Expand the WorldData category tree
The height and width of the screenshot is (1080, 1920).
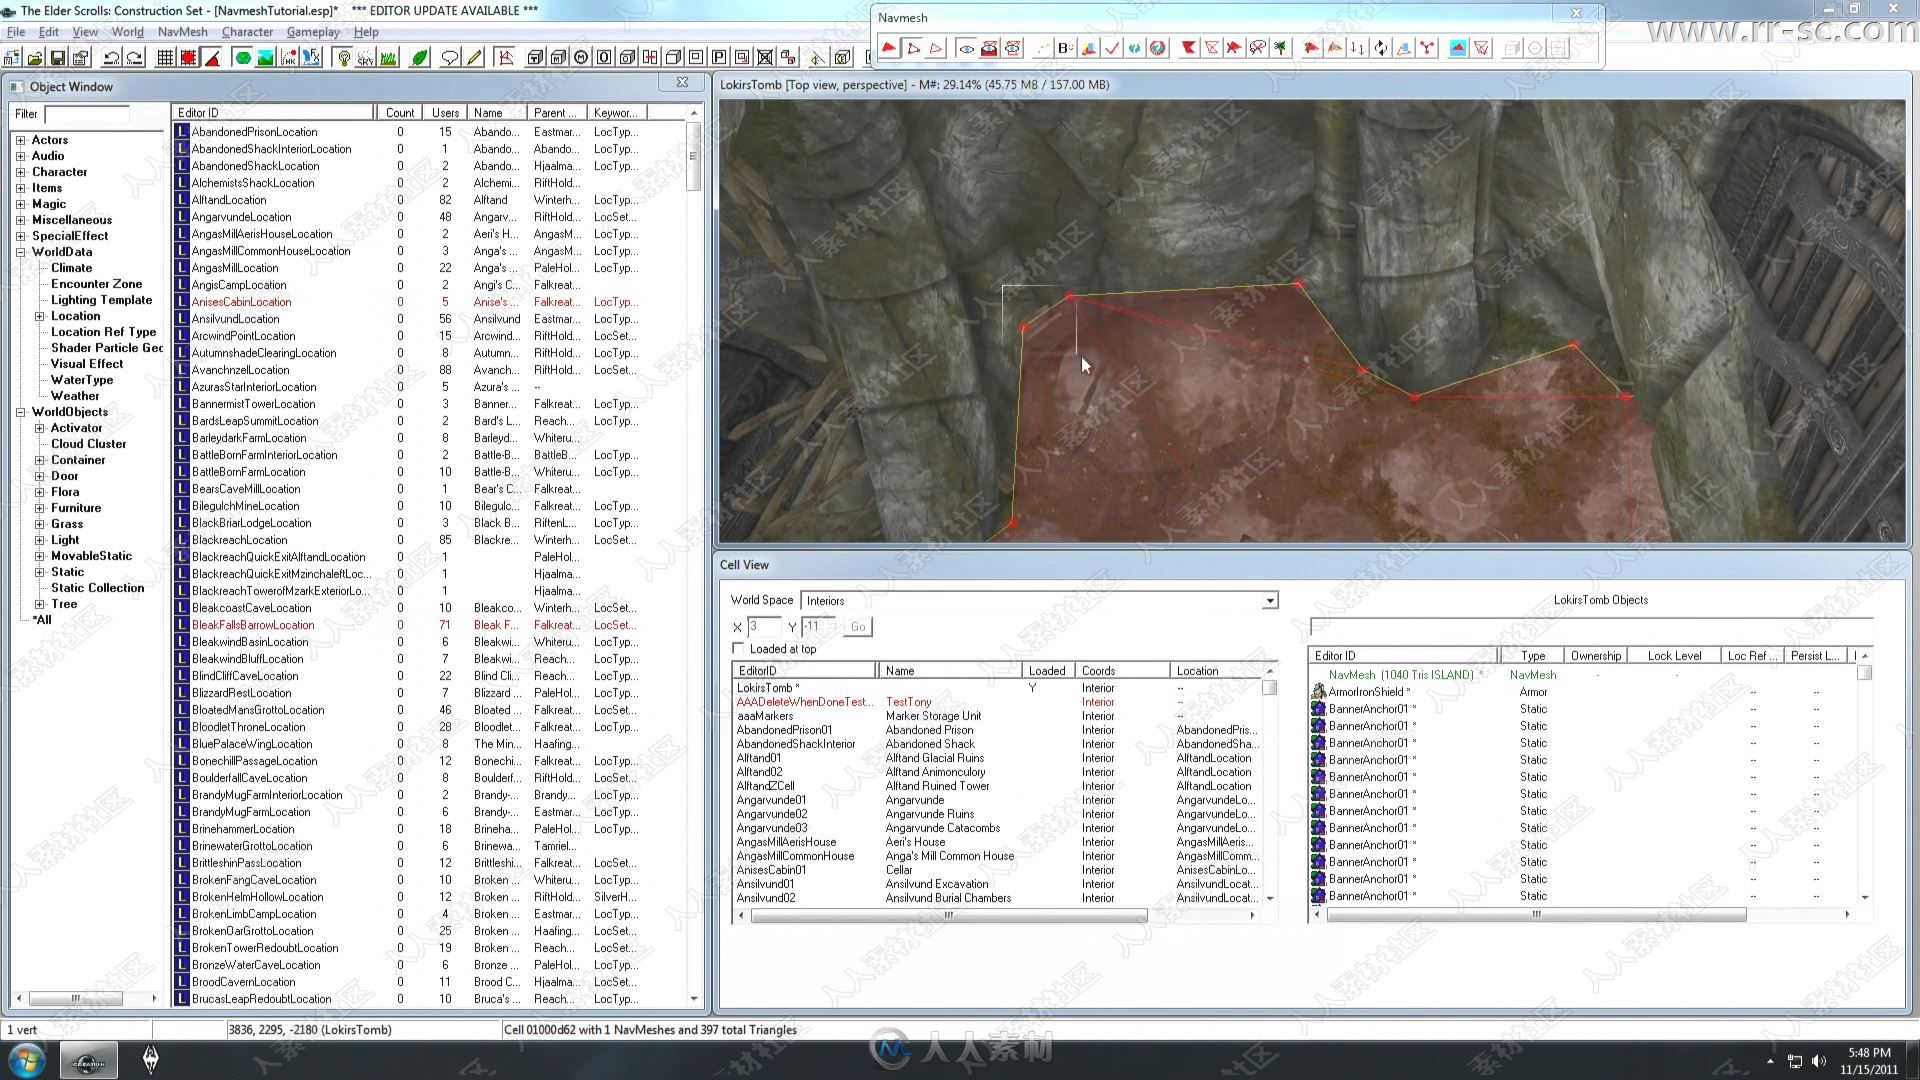pyautogui.click(x=21, y=251)
